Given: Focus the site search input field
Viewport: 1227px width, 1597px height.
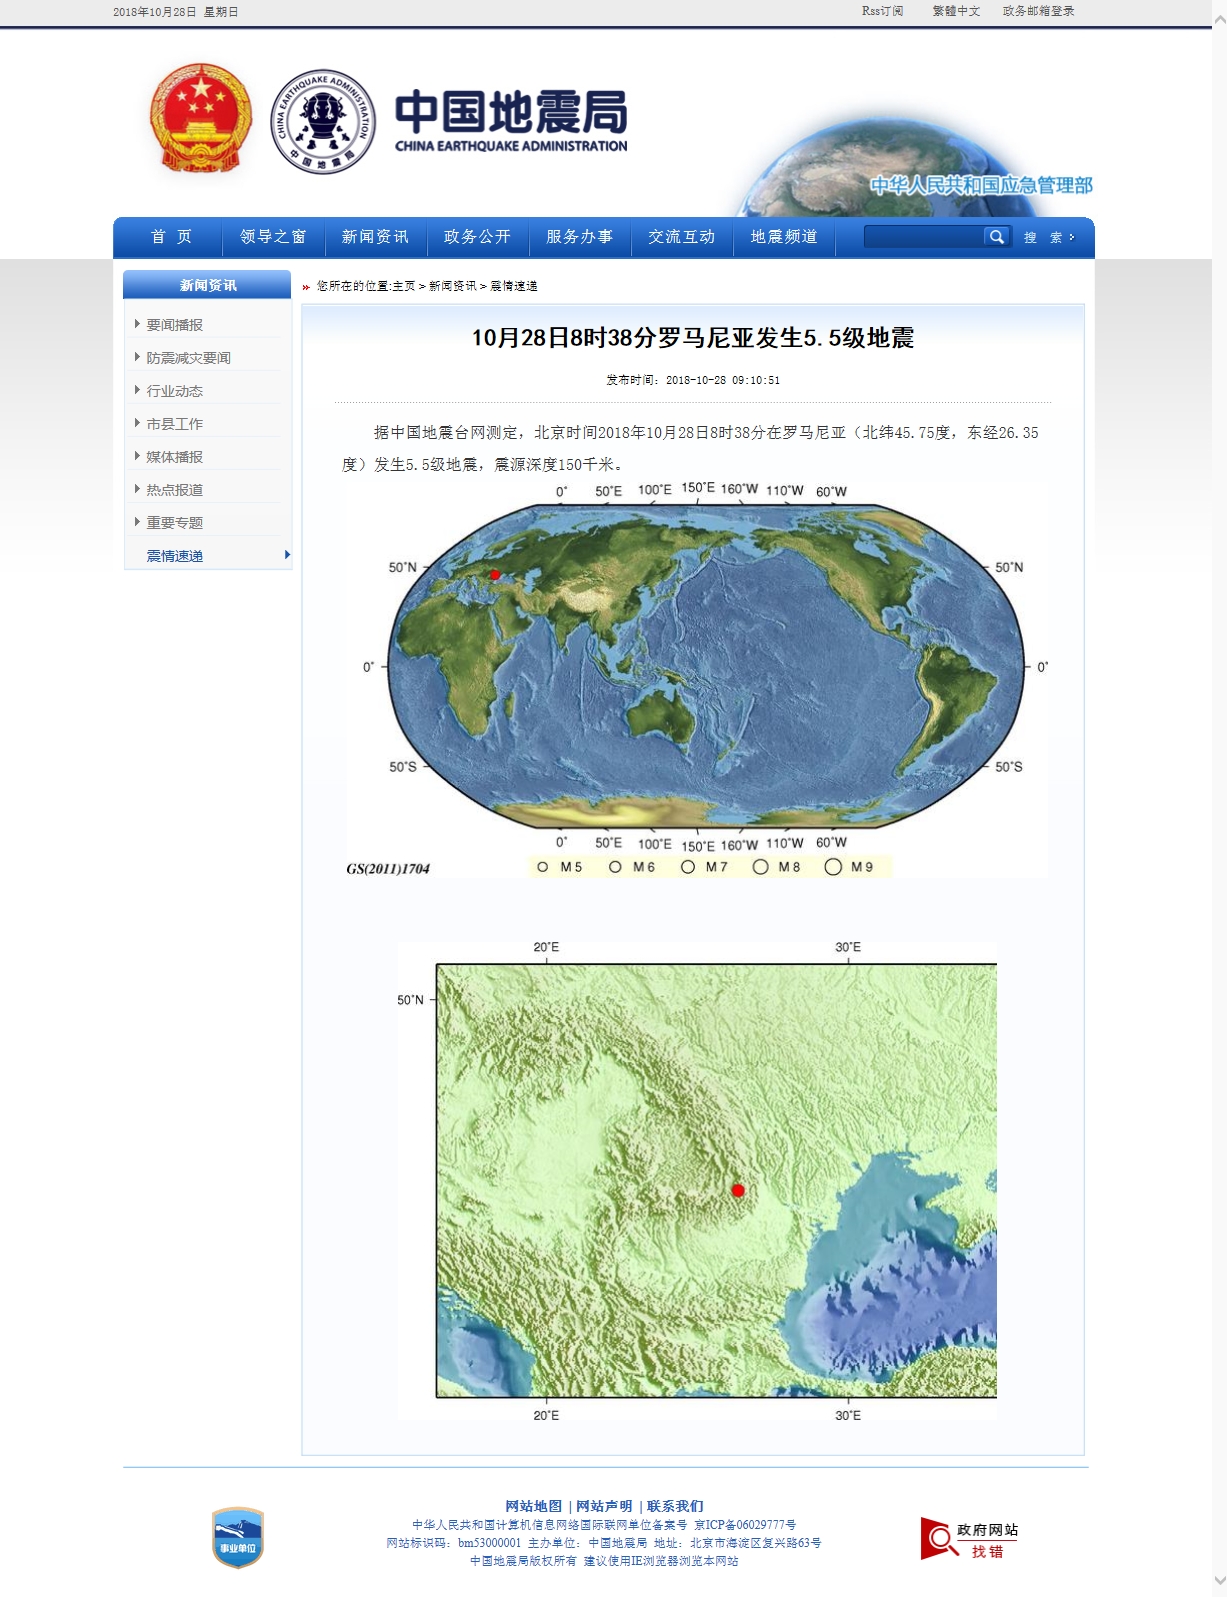Looking at the screenshot, I should point(924,237).
